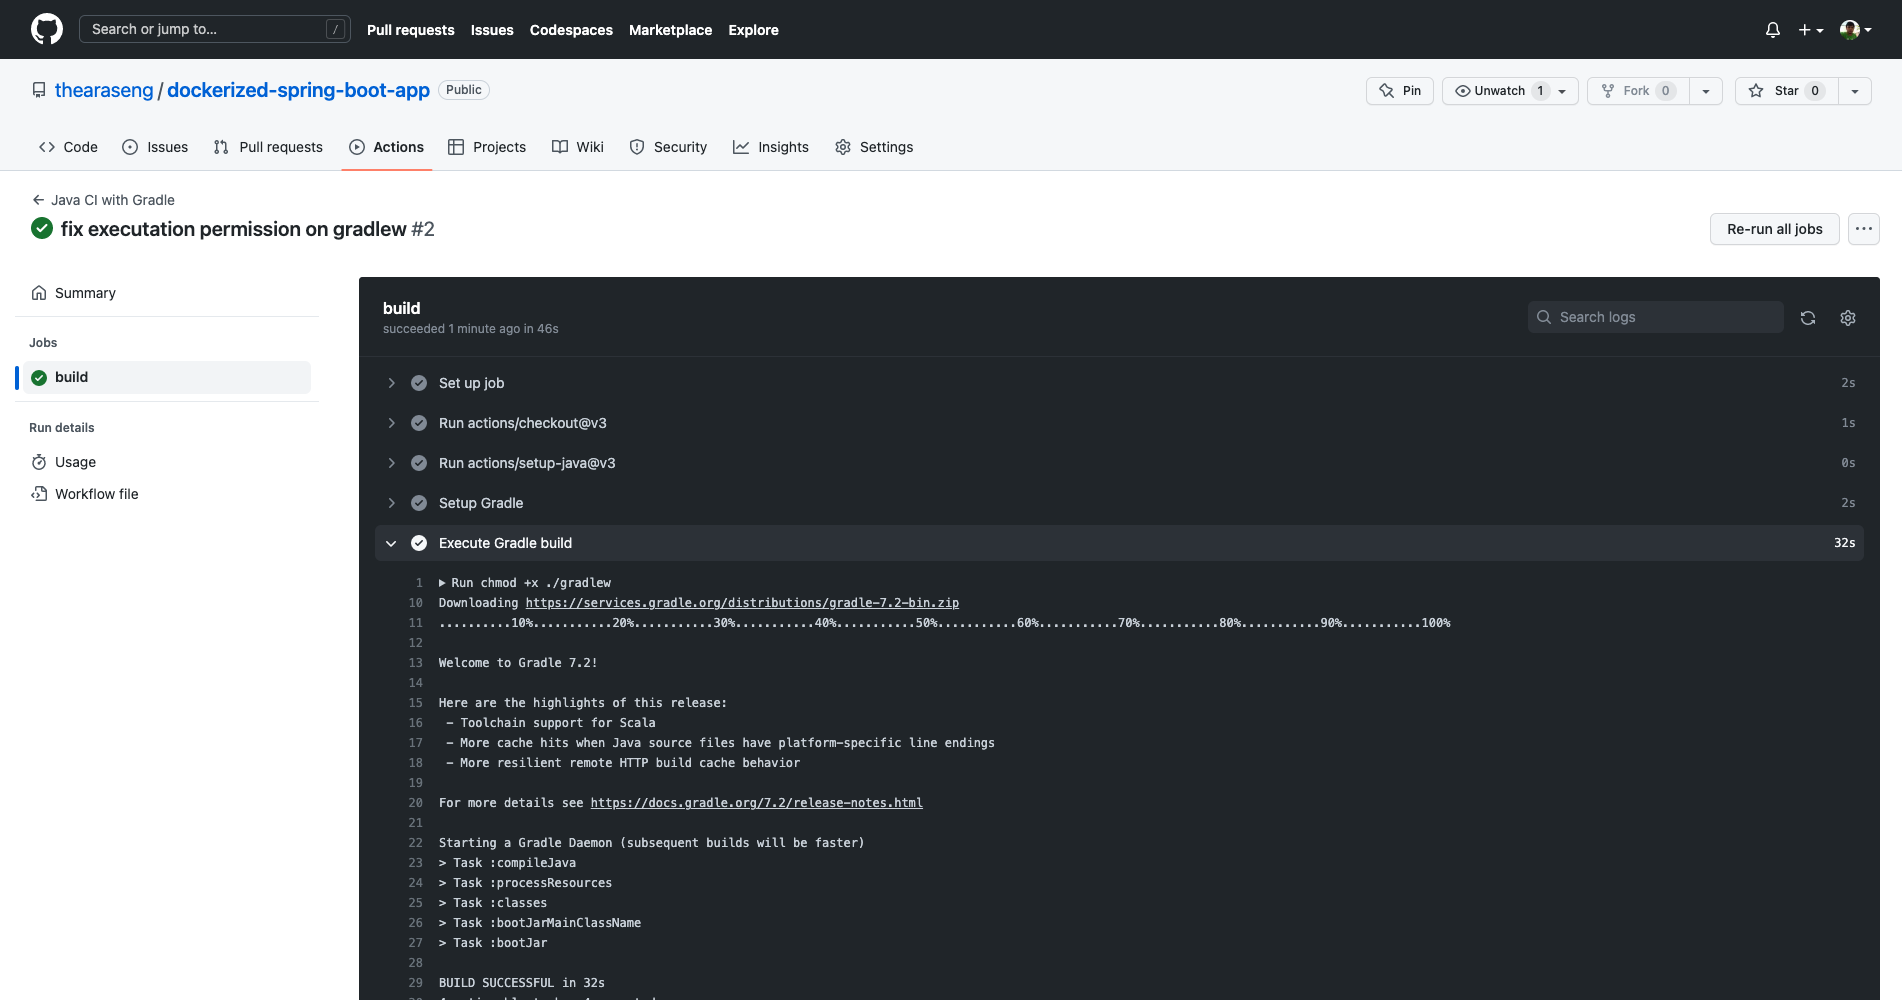
Task: Select the build job in sidebar
Action: click(x=165, y=377)
